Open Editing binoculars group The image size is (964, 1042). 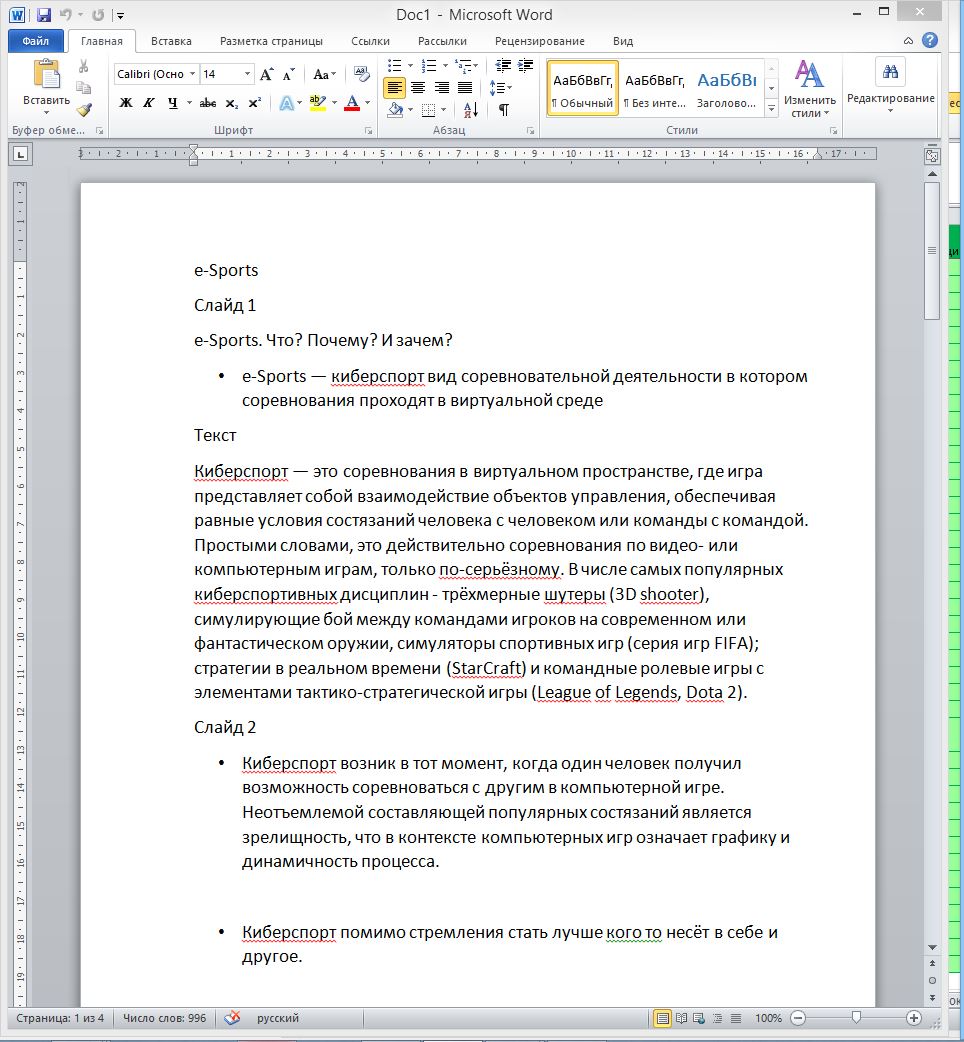click(x=890, y=72)
